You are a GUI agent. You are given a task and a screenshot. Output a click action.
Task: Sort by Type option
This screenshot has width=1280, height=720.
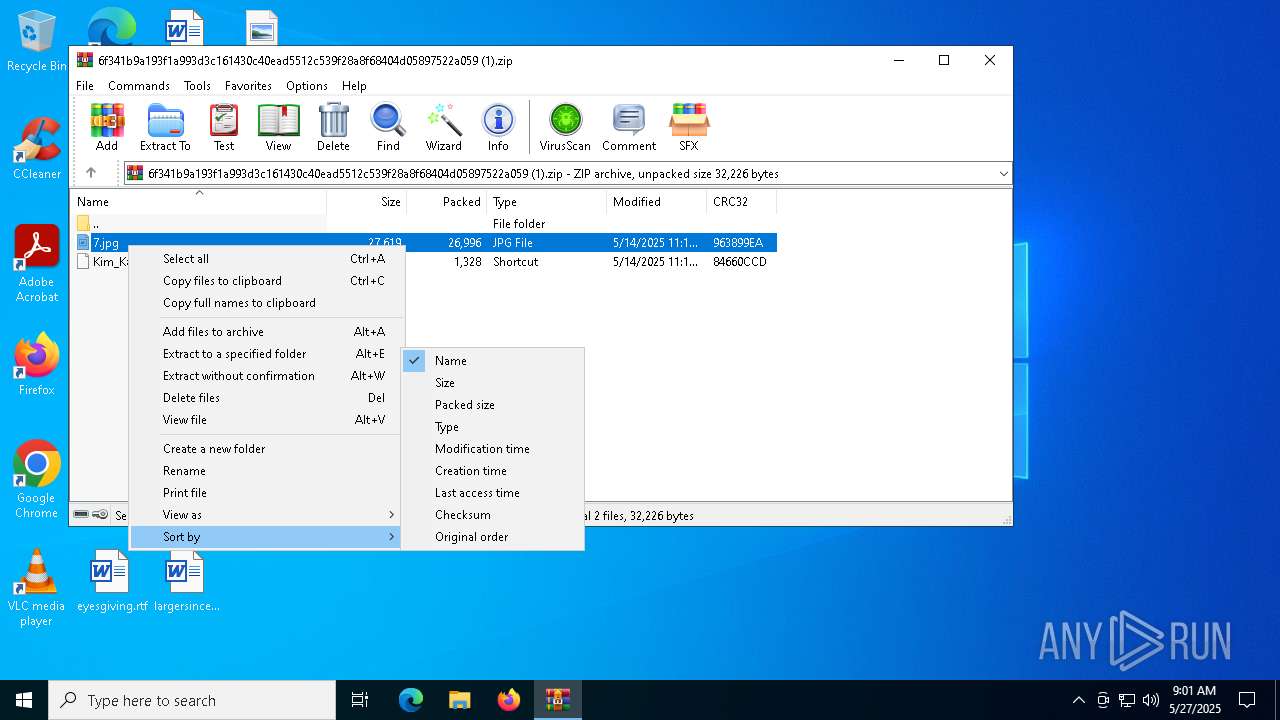coord(492,427)
